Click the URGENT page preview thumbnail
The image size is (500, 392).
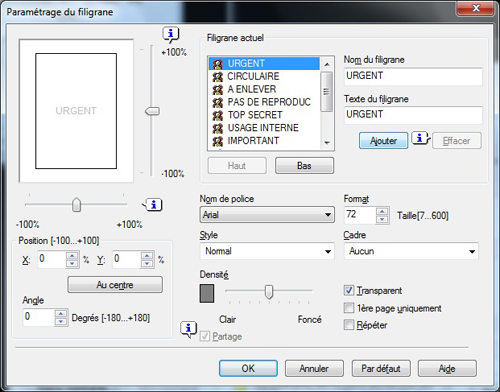click(x=76, y=111)
